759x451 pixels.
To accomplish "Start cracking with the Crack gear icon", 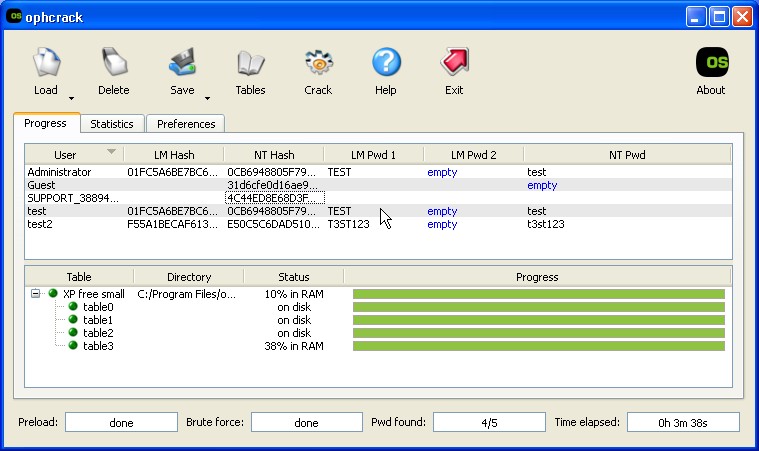I will (319, 63).
